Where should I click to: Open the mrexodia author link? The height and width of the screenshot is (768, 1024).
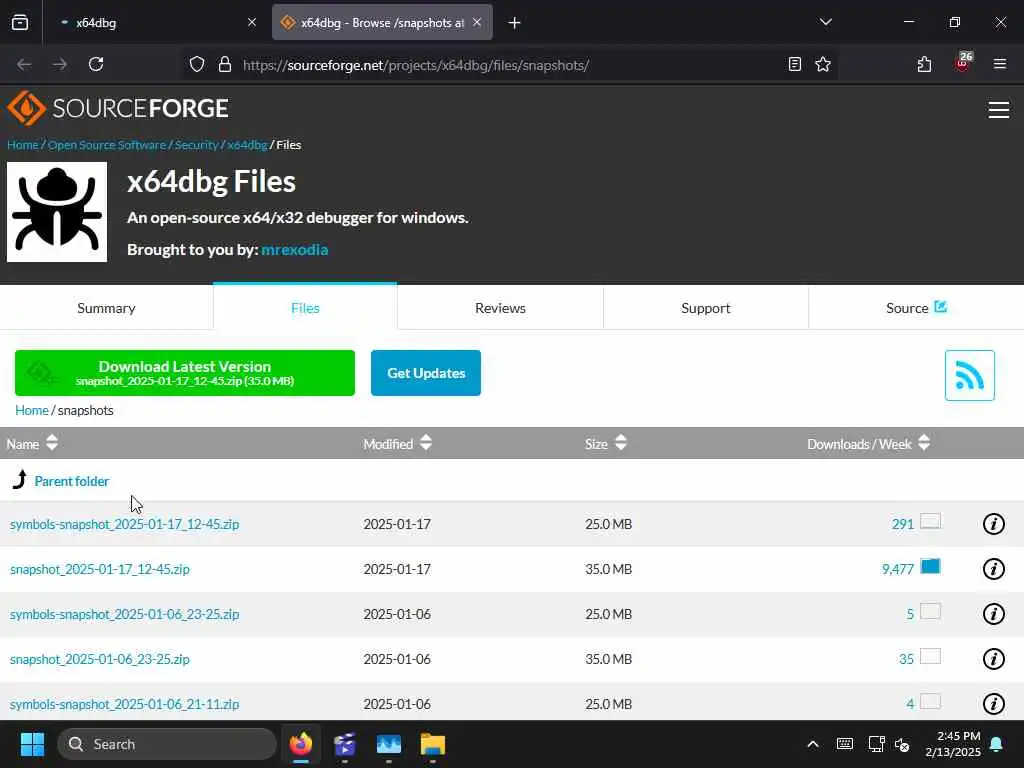[x=295, y=249]
